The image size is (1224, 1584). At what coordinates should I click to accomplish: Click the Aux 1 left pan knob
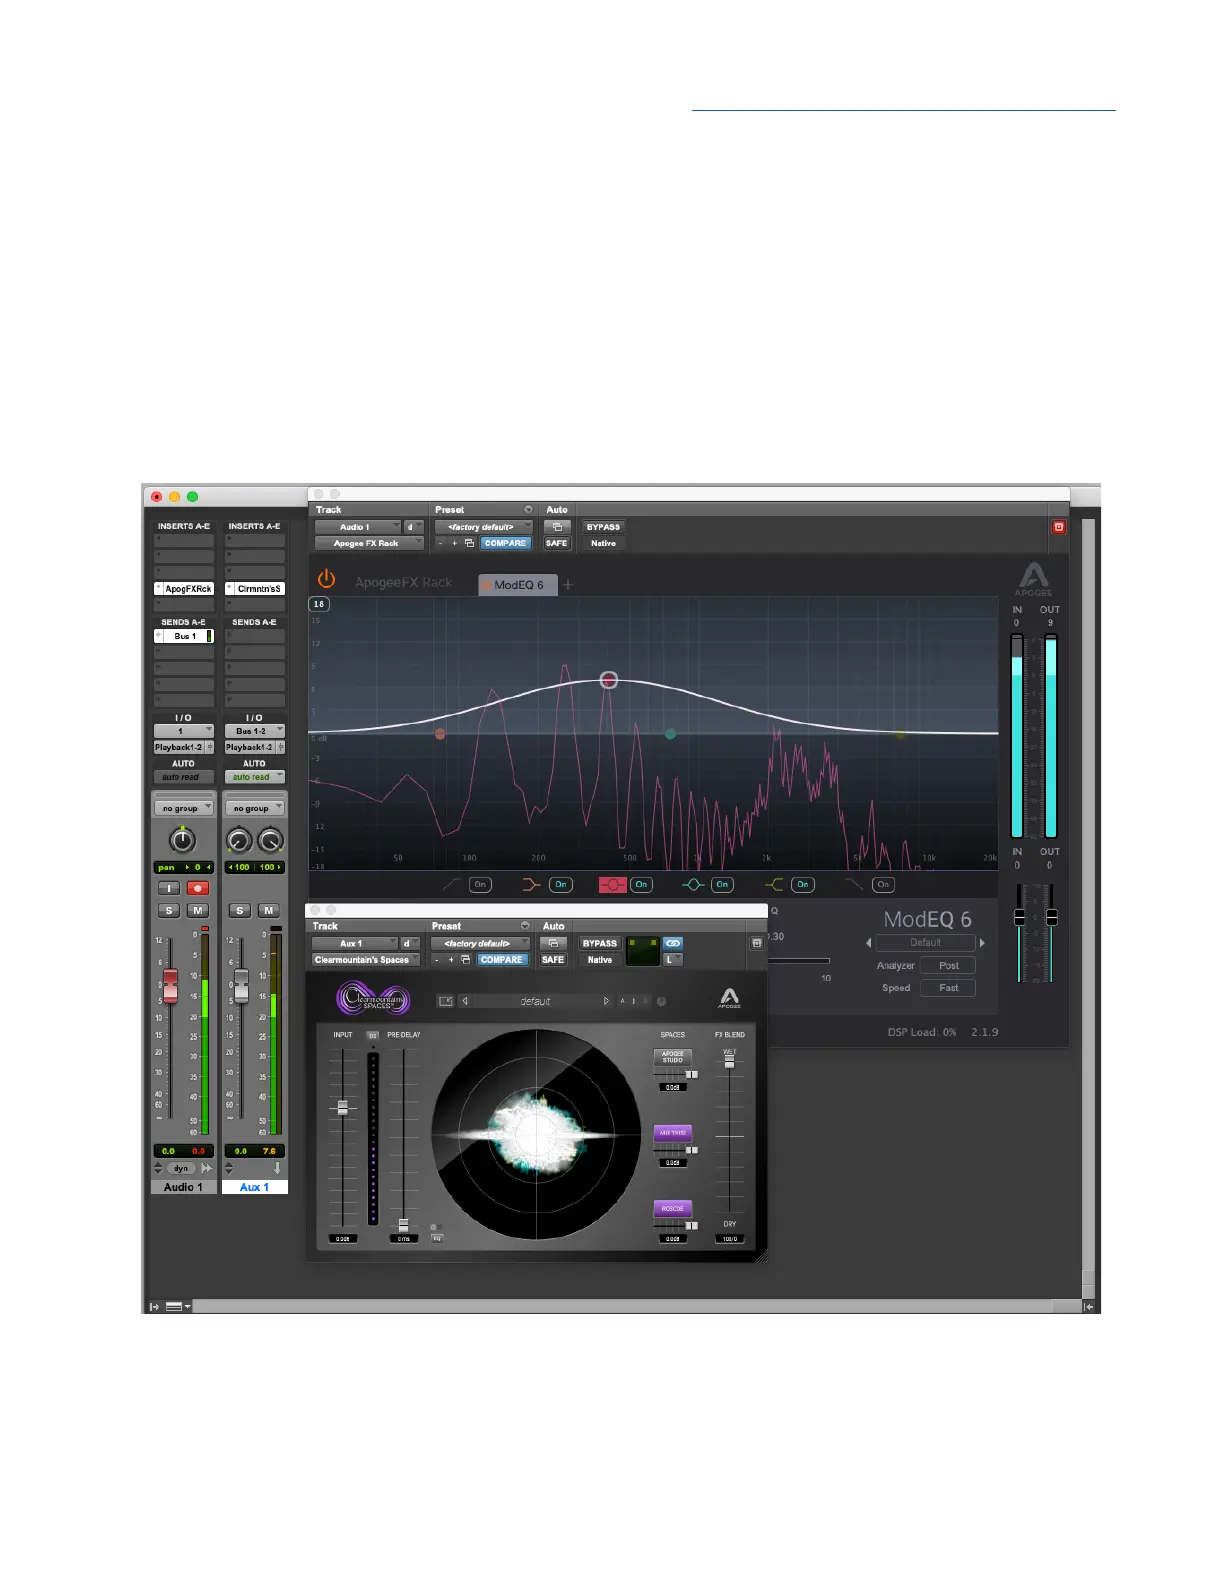point(239,840)
